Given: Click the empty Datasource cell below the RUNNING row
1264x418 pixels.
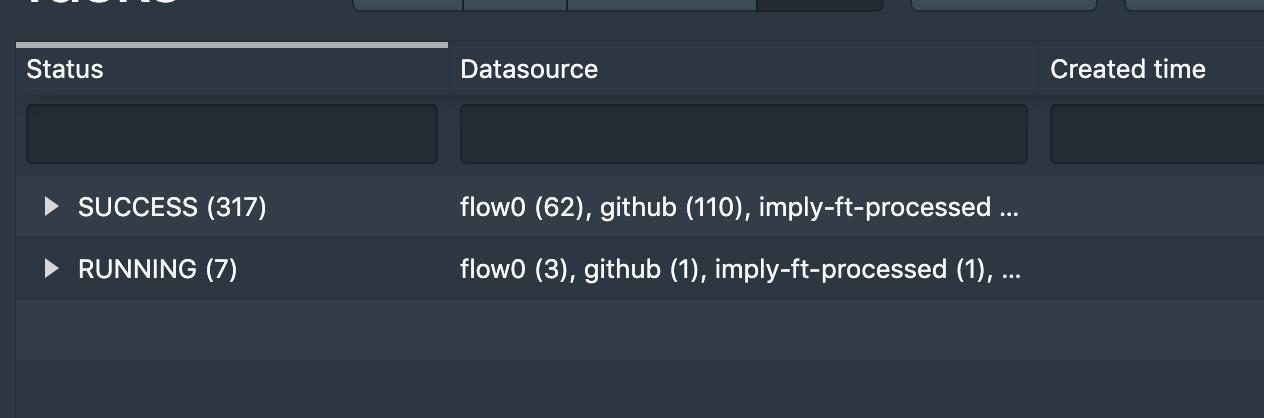Looking at the screenshot, I should coord(743,330).
